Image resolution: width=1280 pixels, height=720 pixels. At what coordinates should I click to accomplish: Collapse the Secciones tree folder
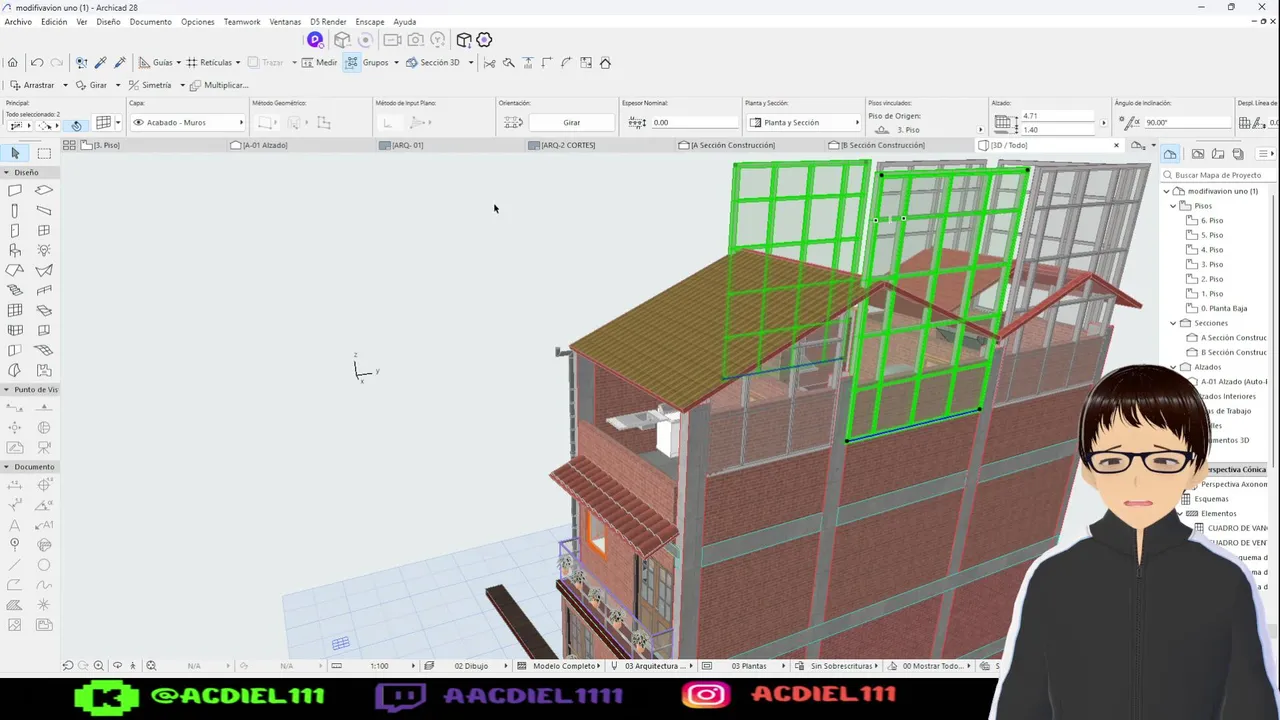pos(1174,323)
